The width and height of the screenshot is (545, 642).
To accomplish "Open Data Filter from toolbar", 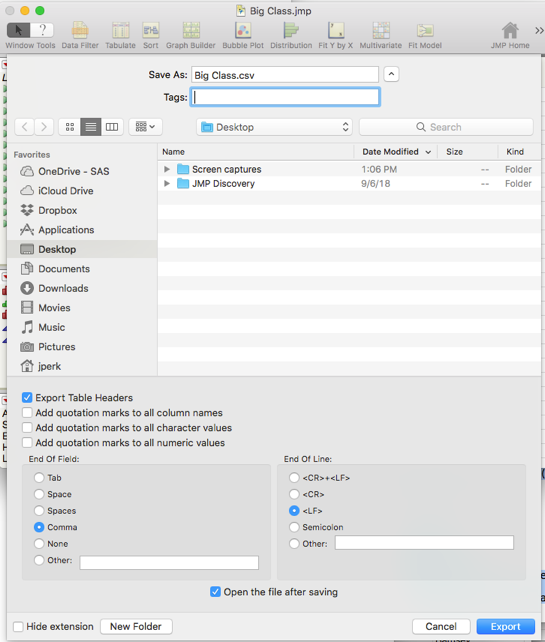I will [80, 35].
